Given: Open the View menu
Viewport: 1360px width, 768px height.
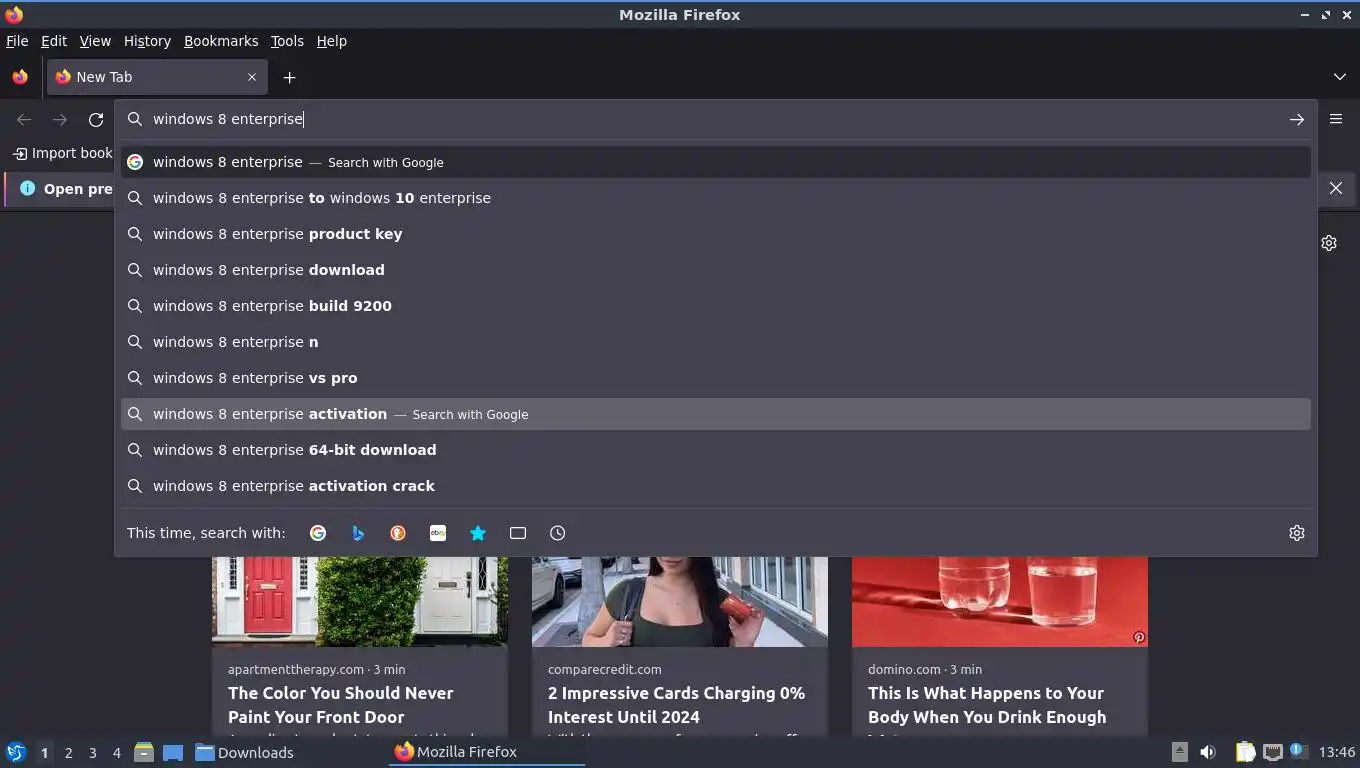Looking at the screenshot, I should 95,41.
